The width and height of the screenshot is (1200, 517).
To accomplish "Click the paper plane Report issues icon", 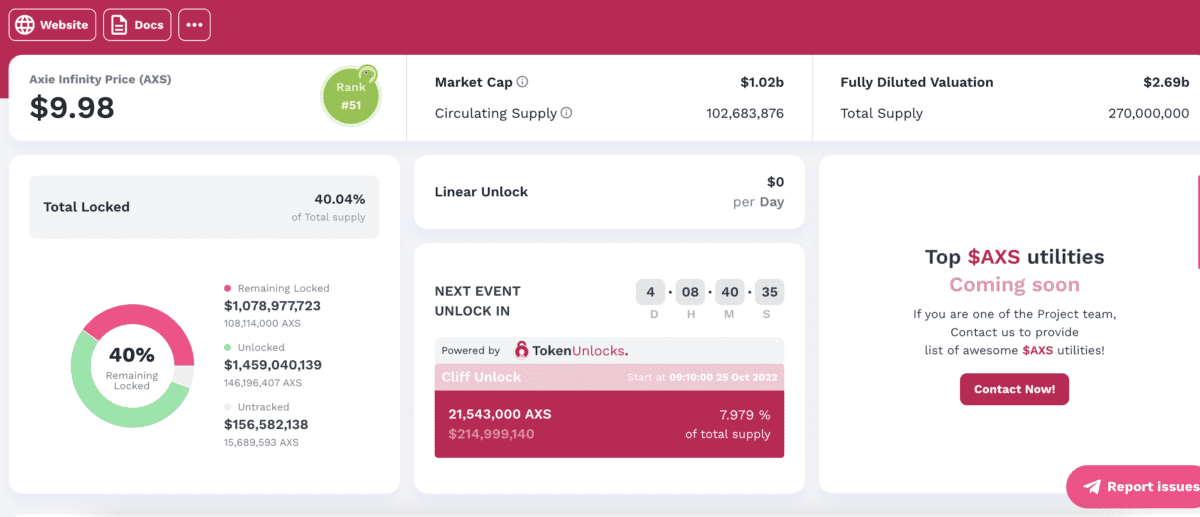I will tap(1092, 487).
